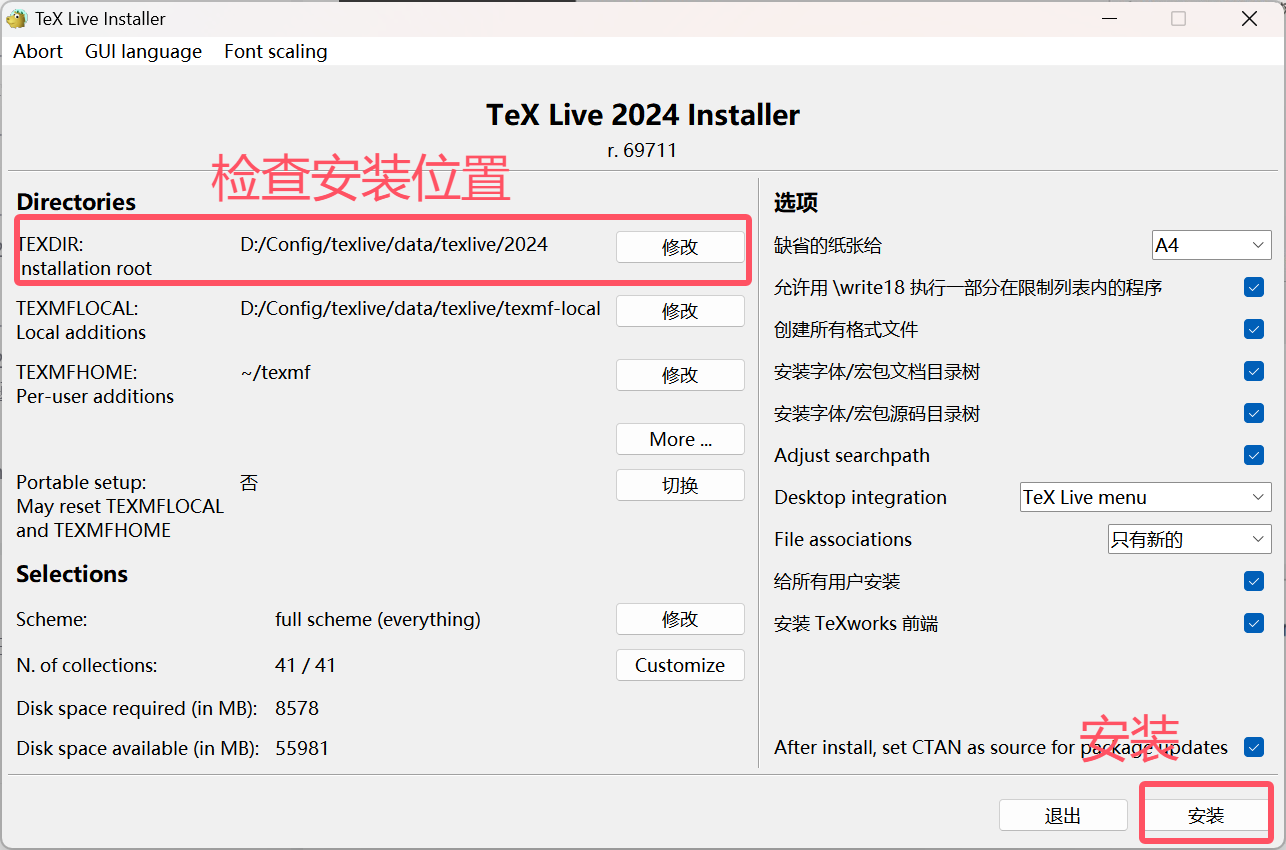Toggle Adjust searchpath checkbox
The height and width of the screenshot is (850, 1286).
tap(1254, 455)
